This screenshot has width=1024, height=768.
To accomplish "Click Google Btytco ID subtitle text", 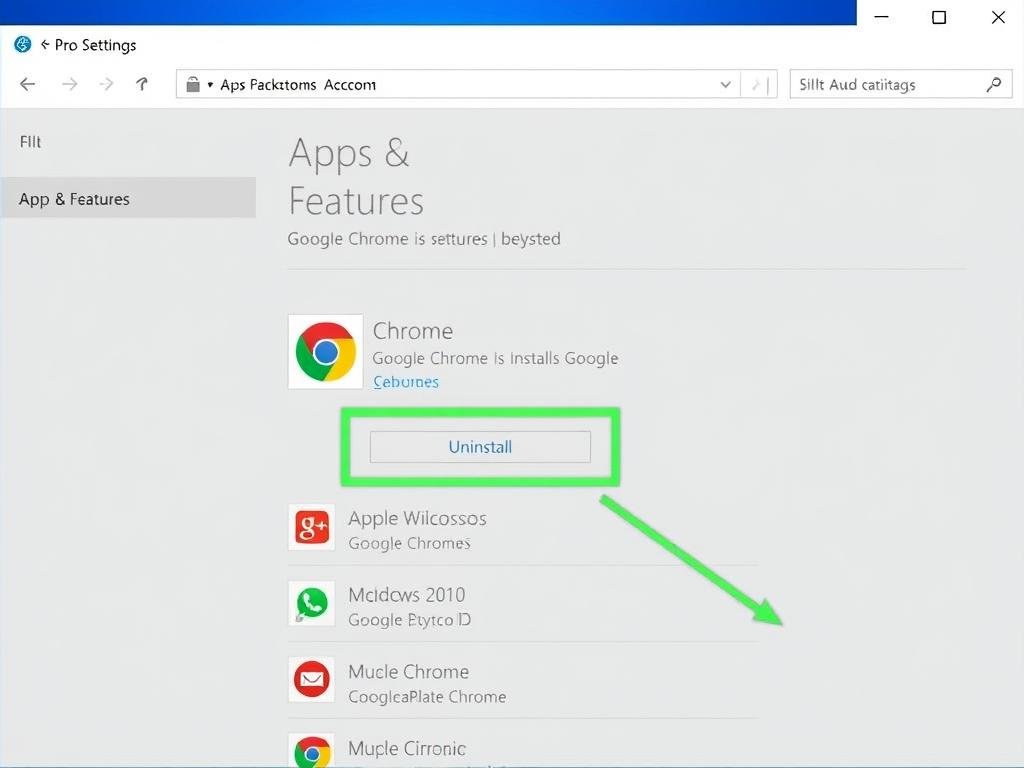I will (x=409, y=620).
